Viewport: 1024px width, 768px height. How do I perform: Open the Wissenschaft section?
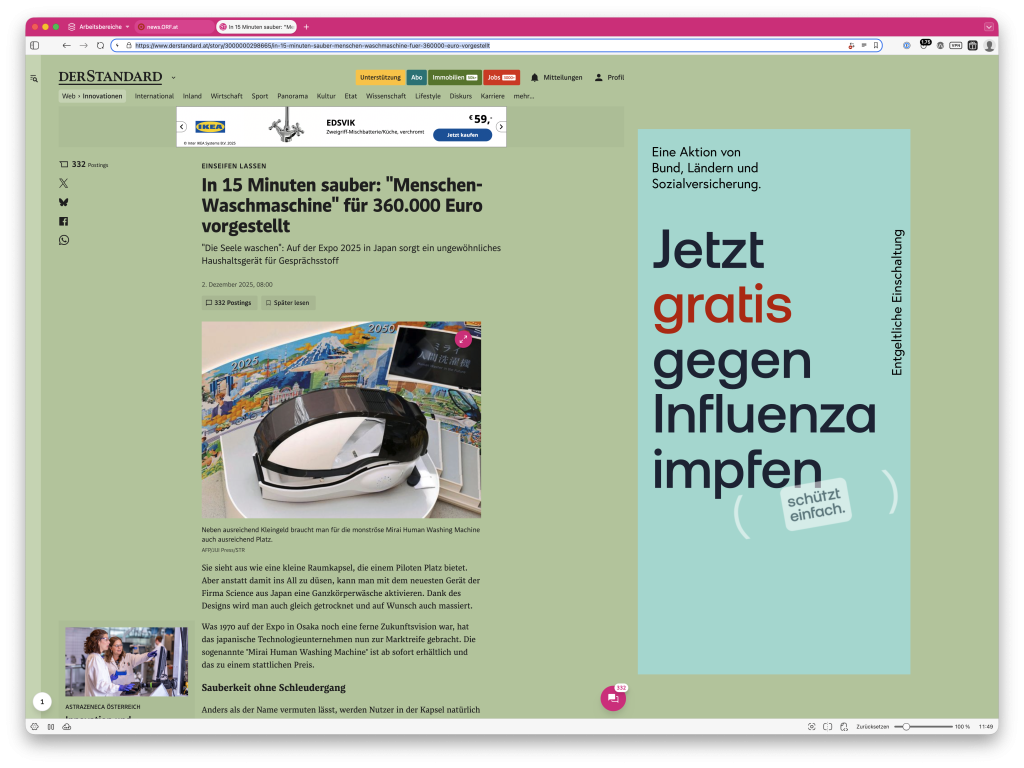[x=387, y=96]
